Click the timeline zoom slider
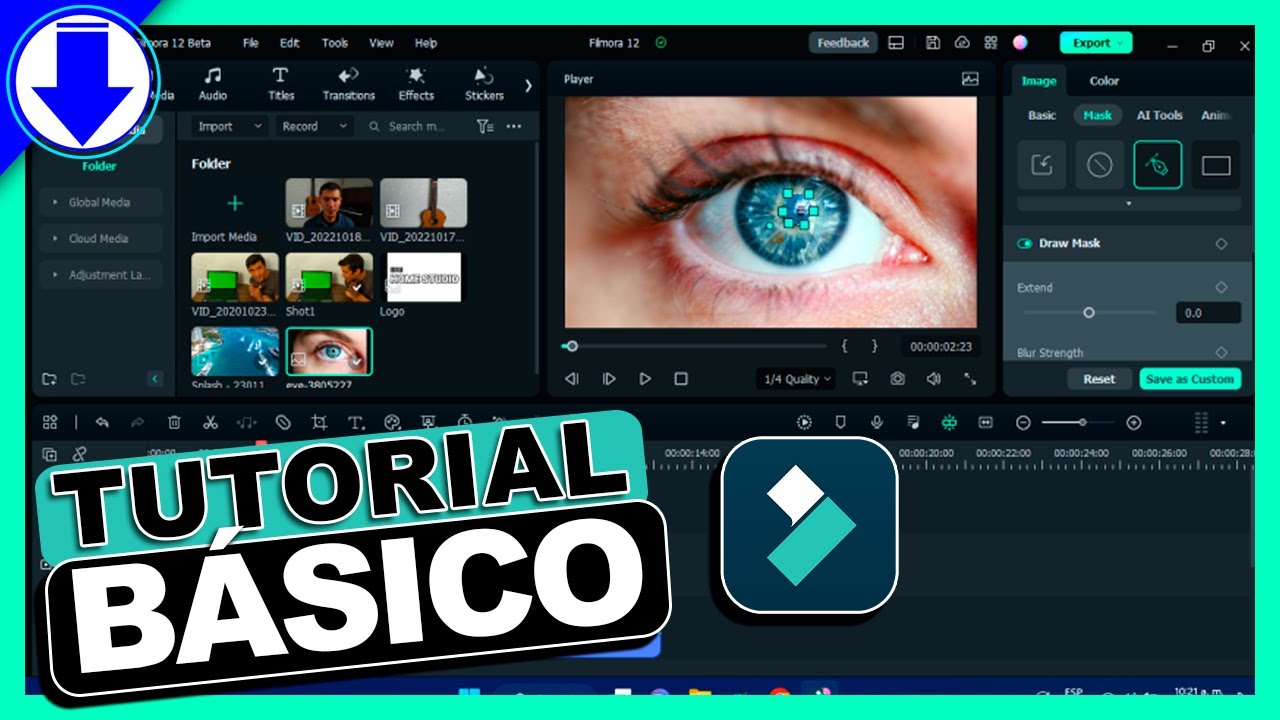This screenshot has width=1280, height=720. click(x=1079, y=423)
